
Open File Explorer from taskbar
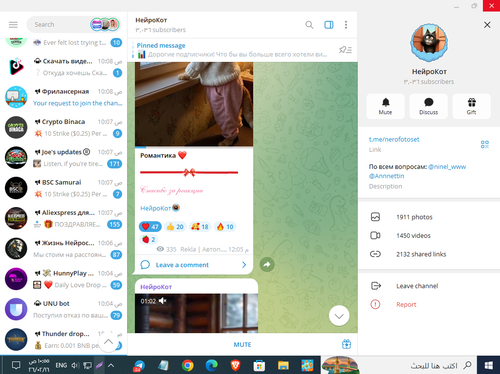pyautogui.click(x=283, y=365)
